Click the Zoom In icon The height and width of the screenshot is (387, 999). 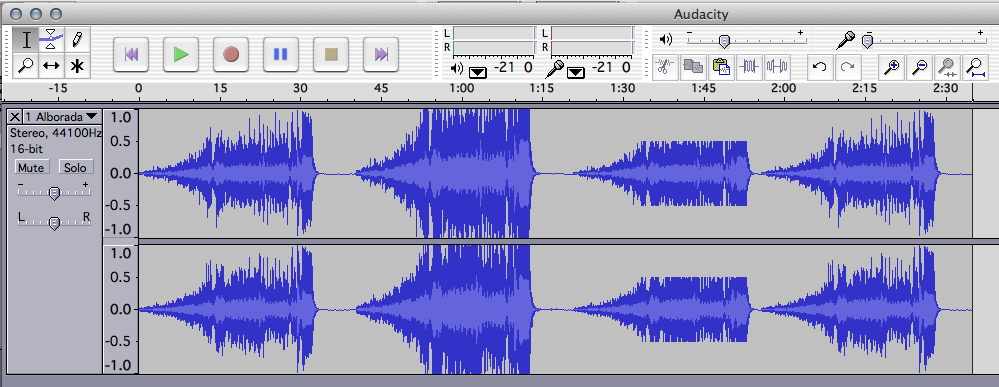(x=892, y=66)
